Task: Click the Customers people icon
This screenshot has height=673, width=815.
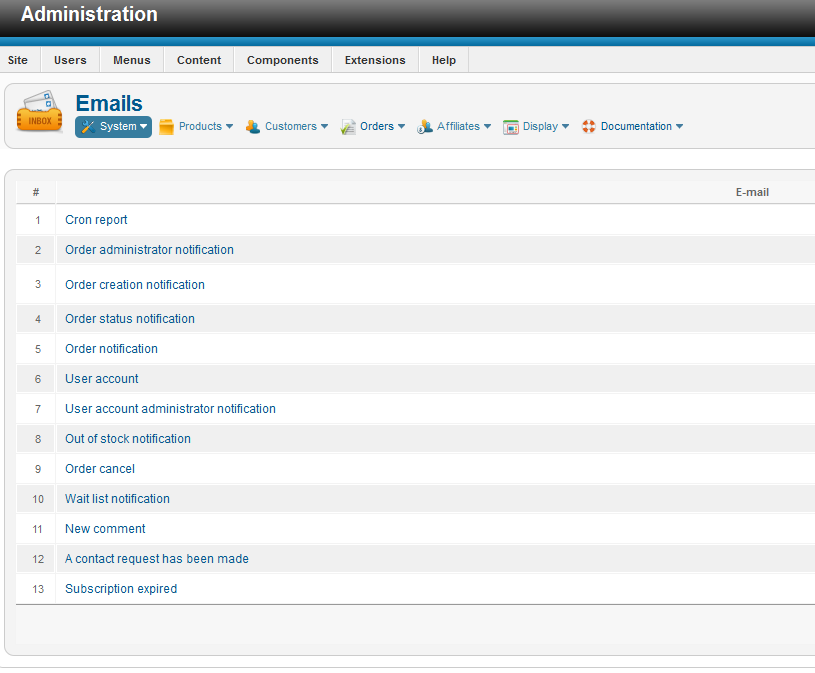Action: click(253, 127)
